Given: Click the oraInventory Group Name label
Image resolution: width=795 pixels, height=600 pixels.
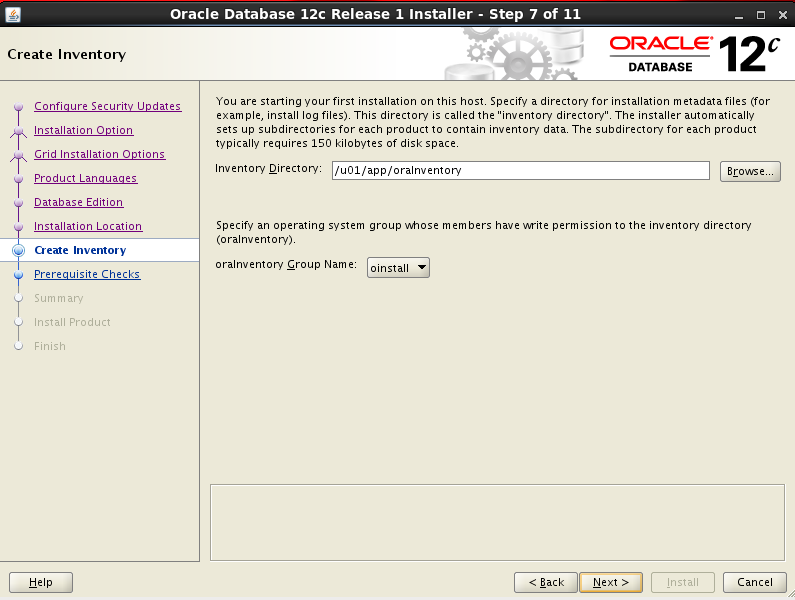Looking at the screenshot, I should point(286,265).
